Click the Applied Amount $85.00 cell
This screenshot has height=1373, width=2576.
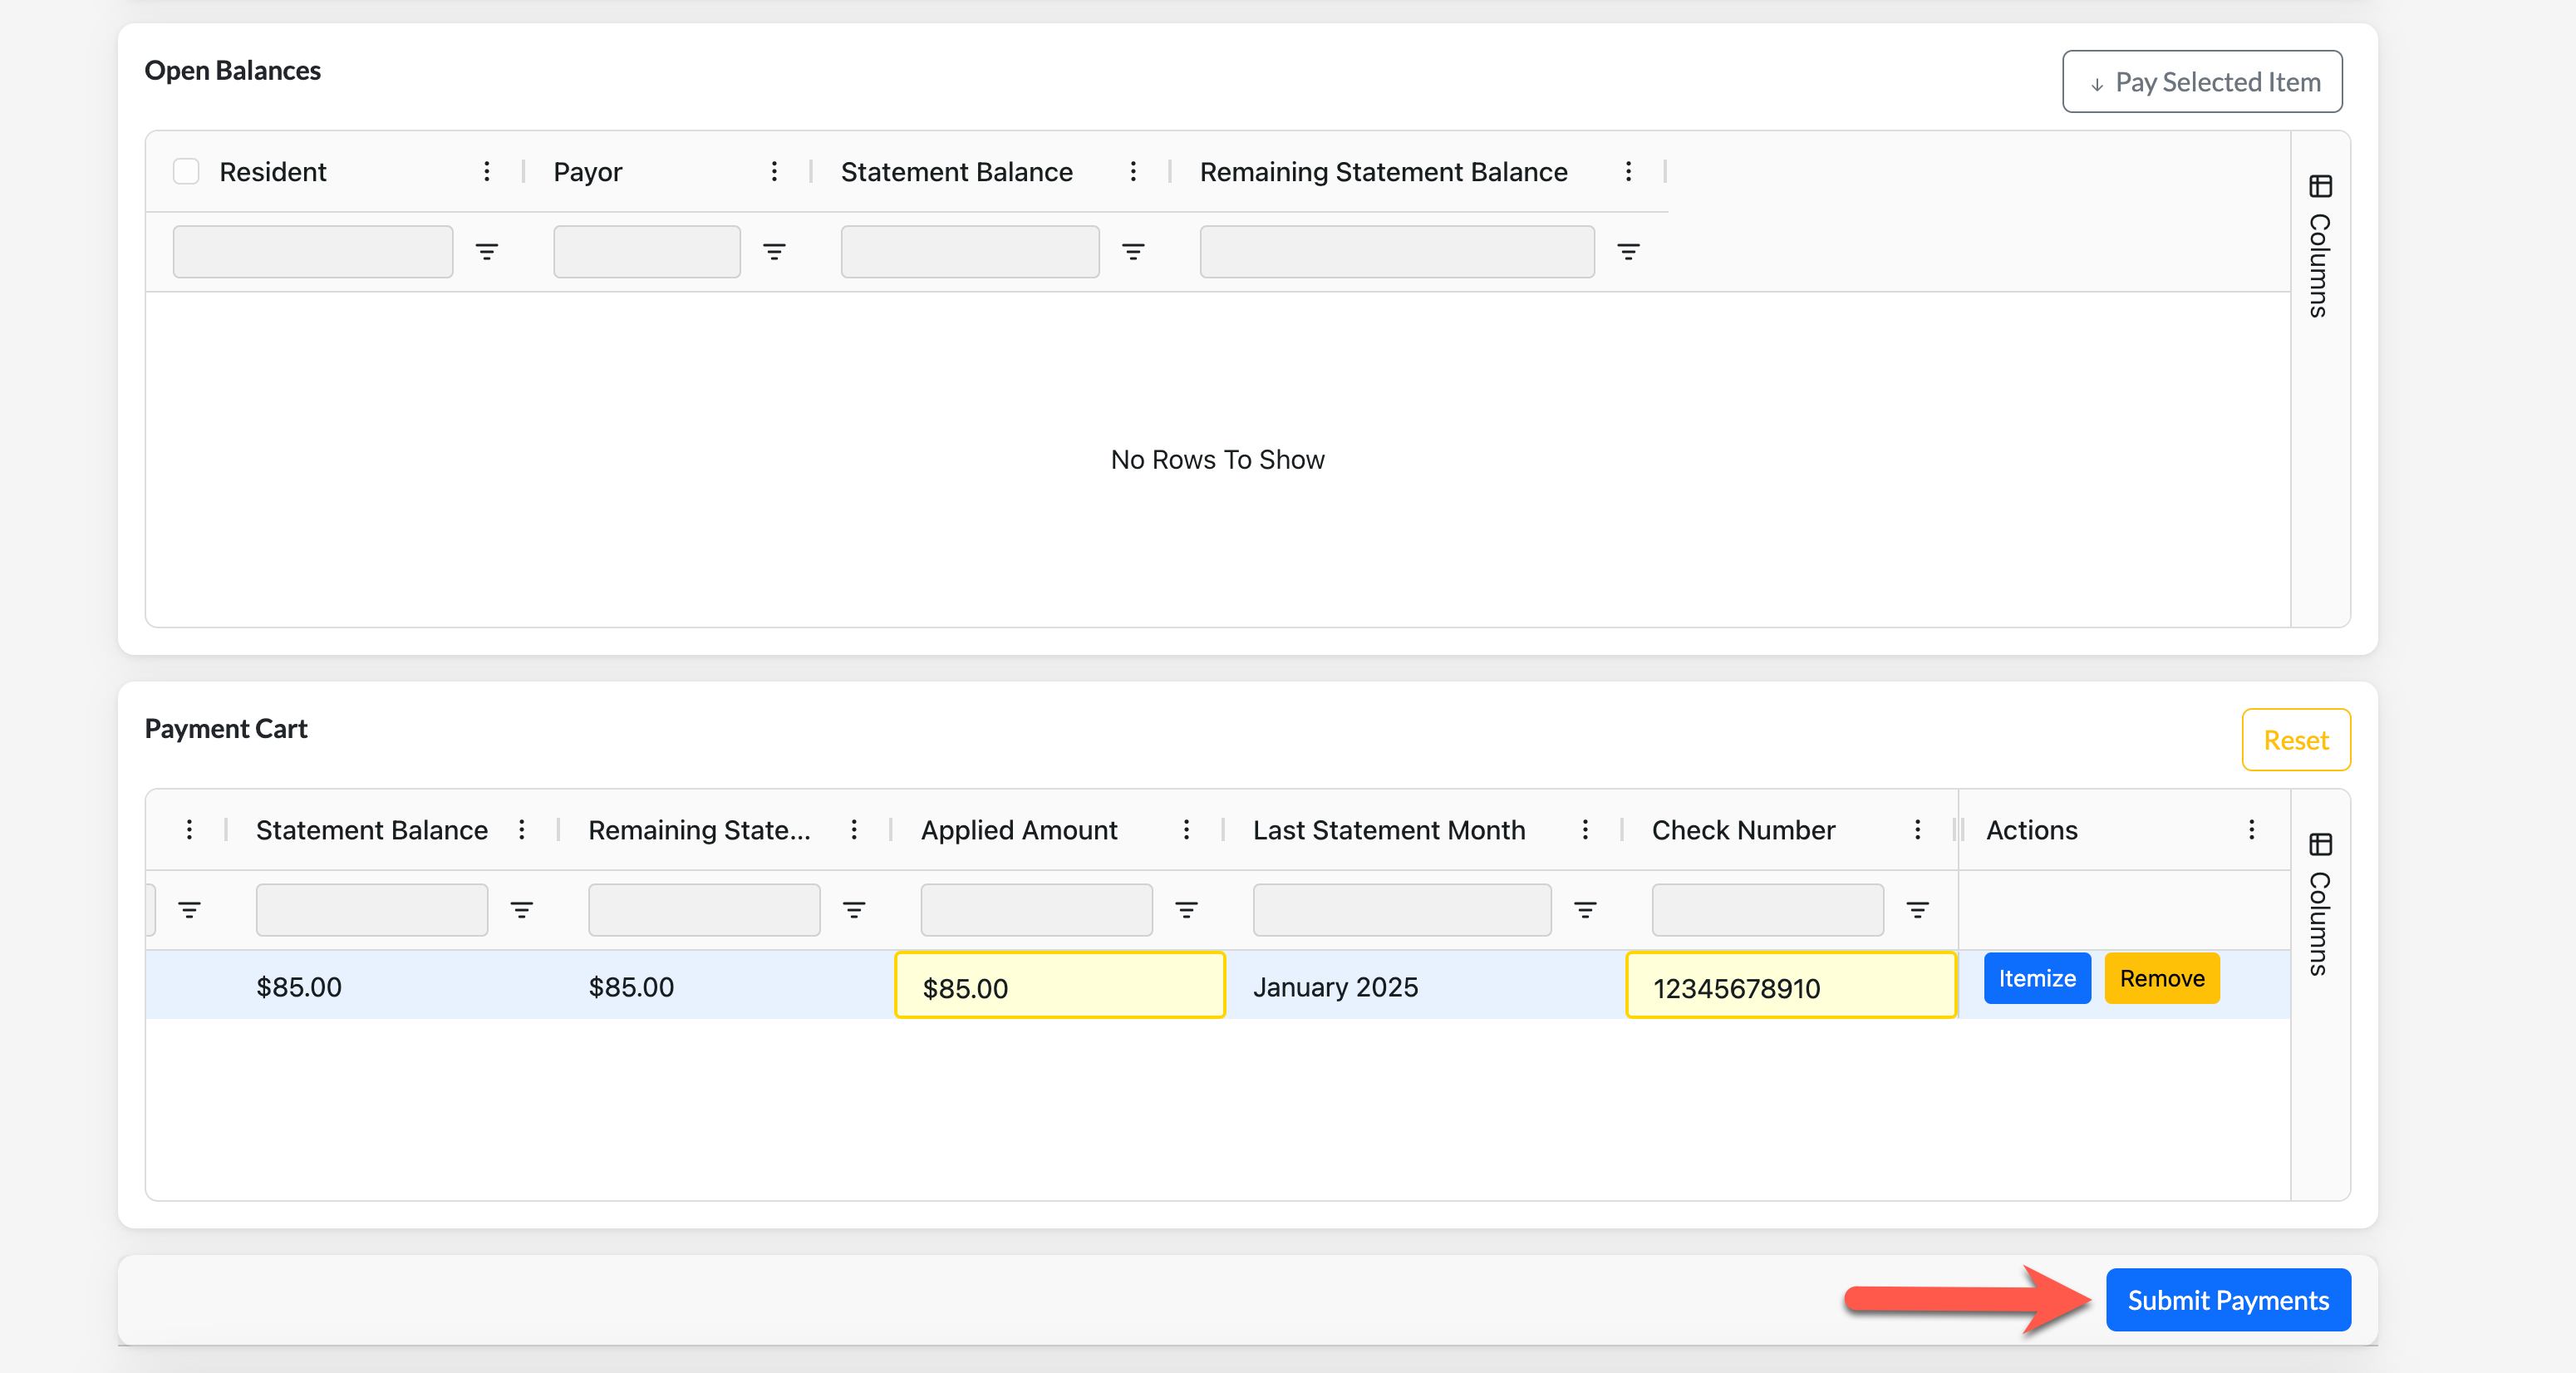click(x=1059, y=987)
